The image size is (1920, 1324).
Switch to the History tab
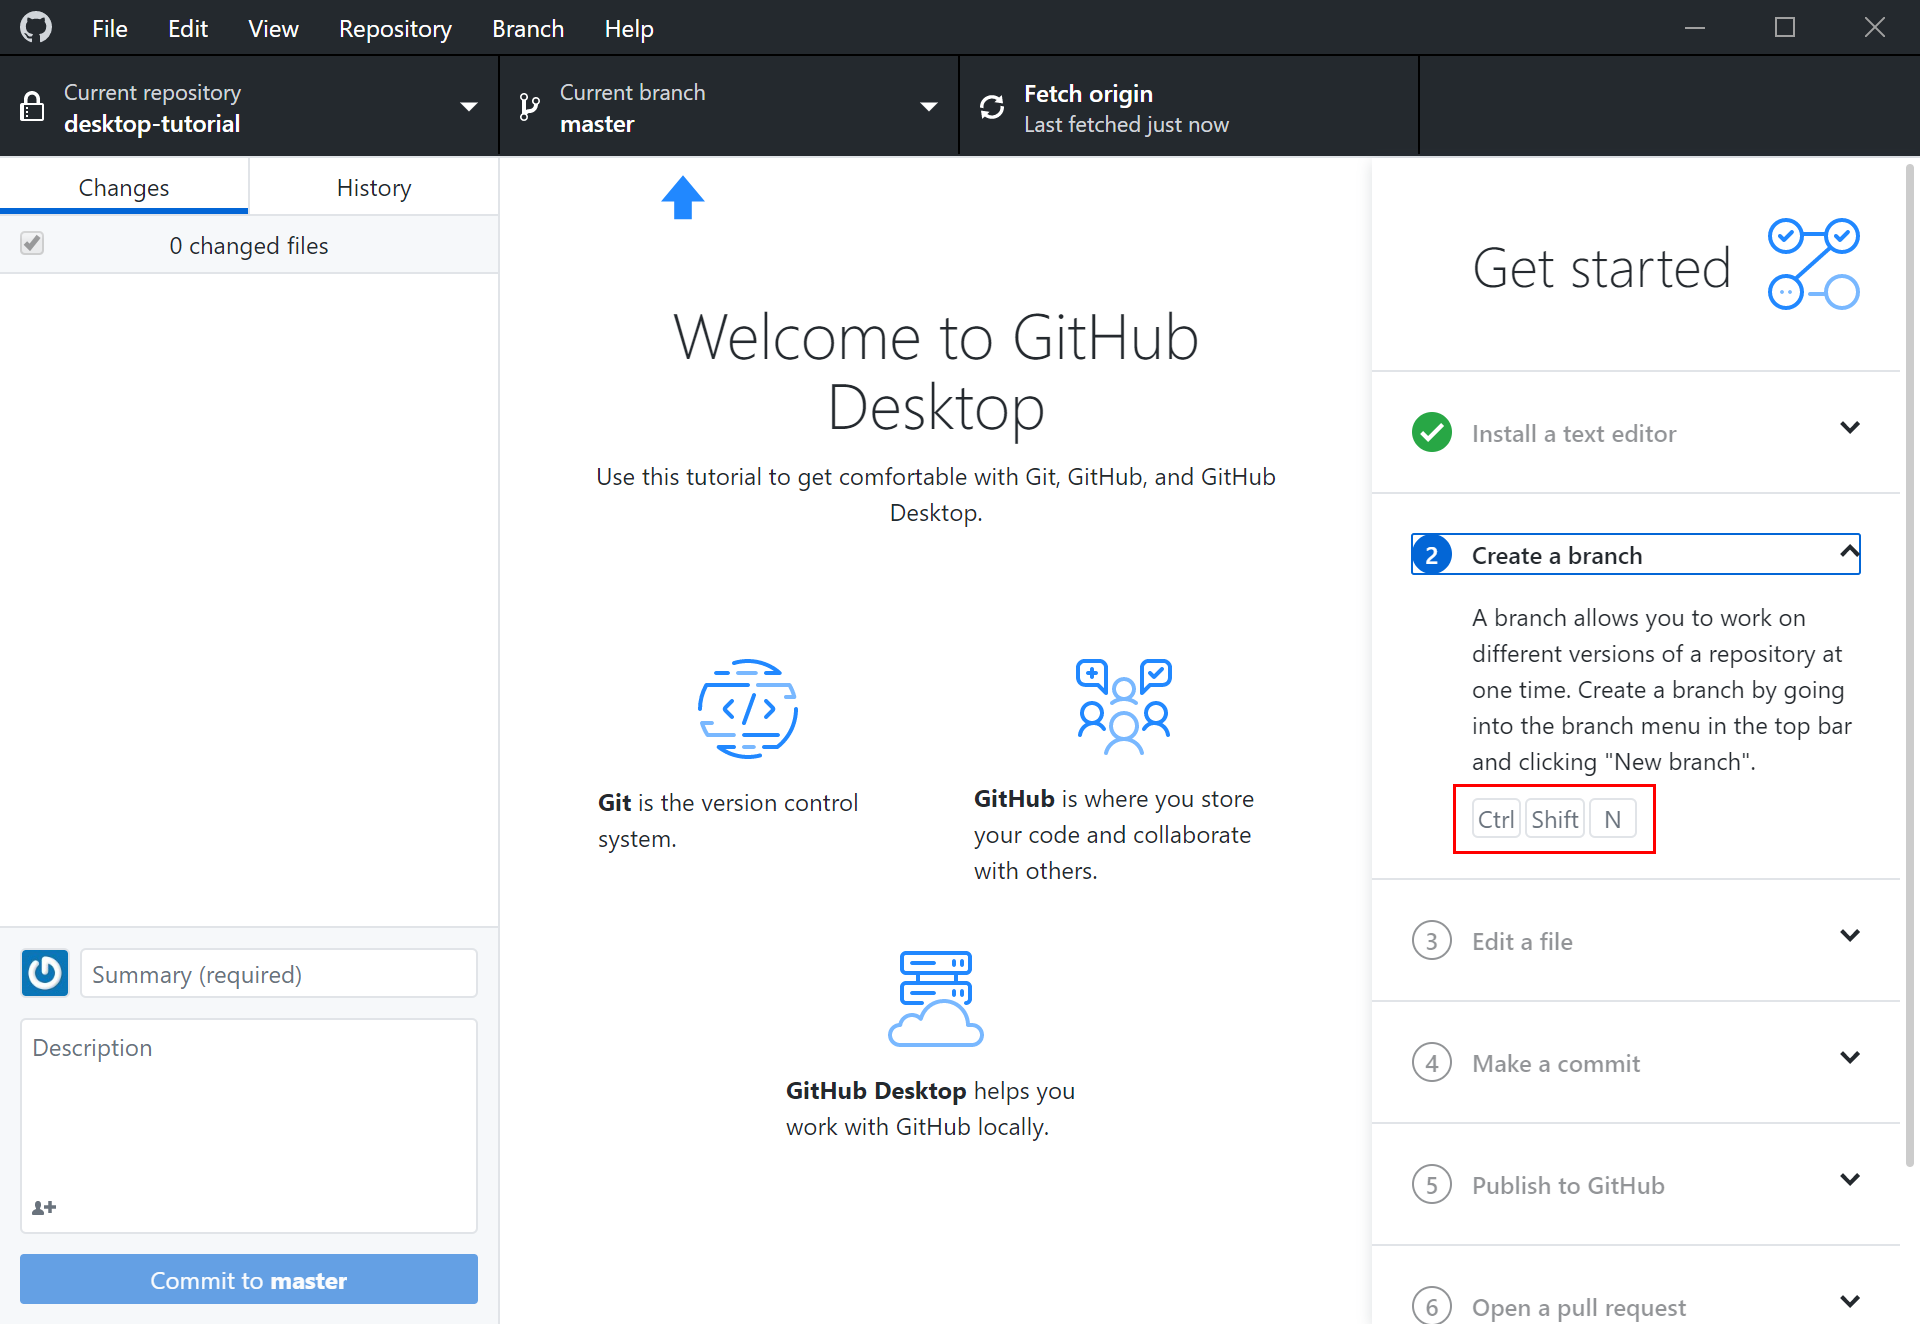[x=374, y=187]
